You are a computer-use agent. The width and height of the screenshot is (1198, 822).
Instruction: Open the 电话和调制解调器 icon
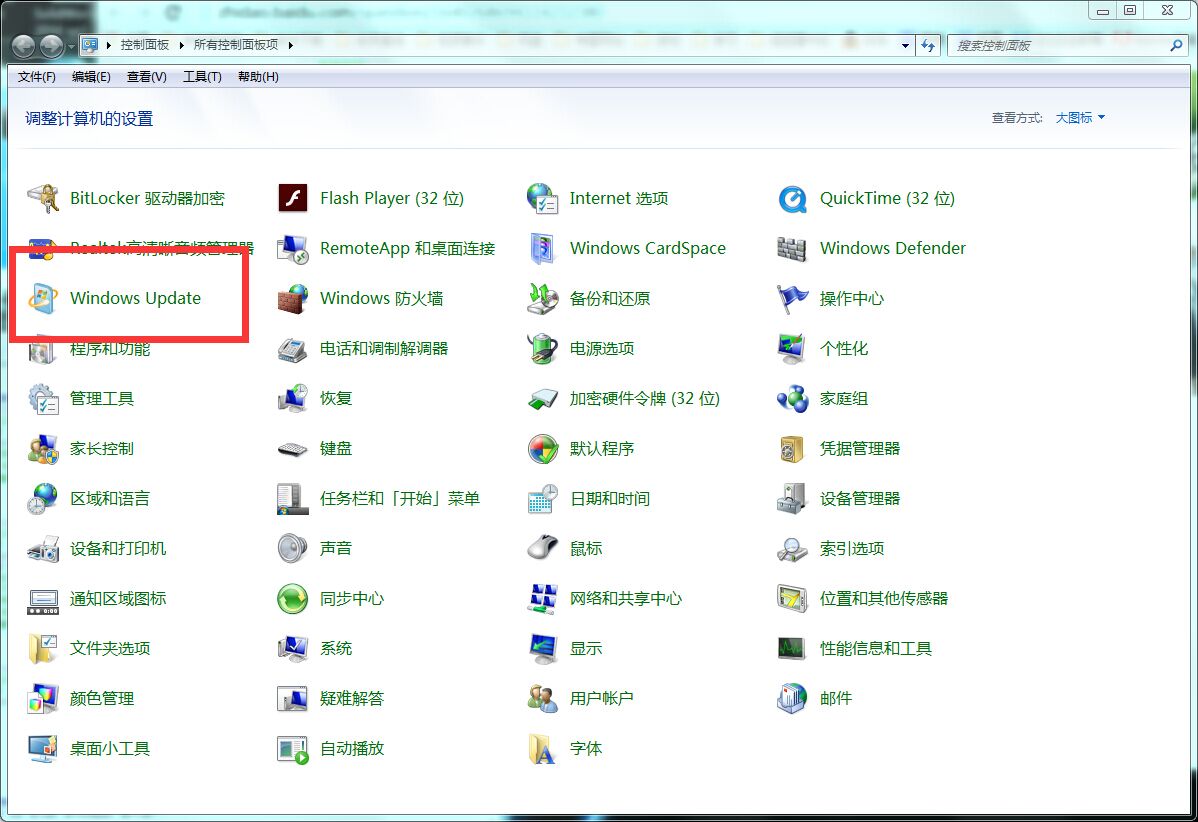point(293,349)
